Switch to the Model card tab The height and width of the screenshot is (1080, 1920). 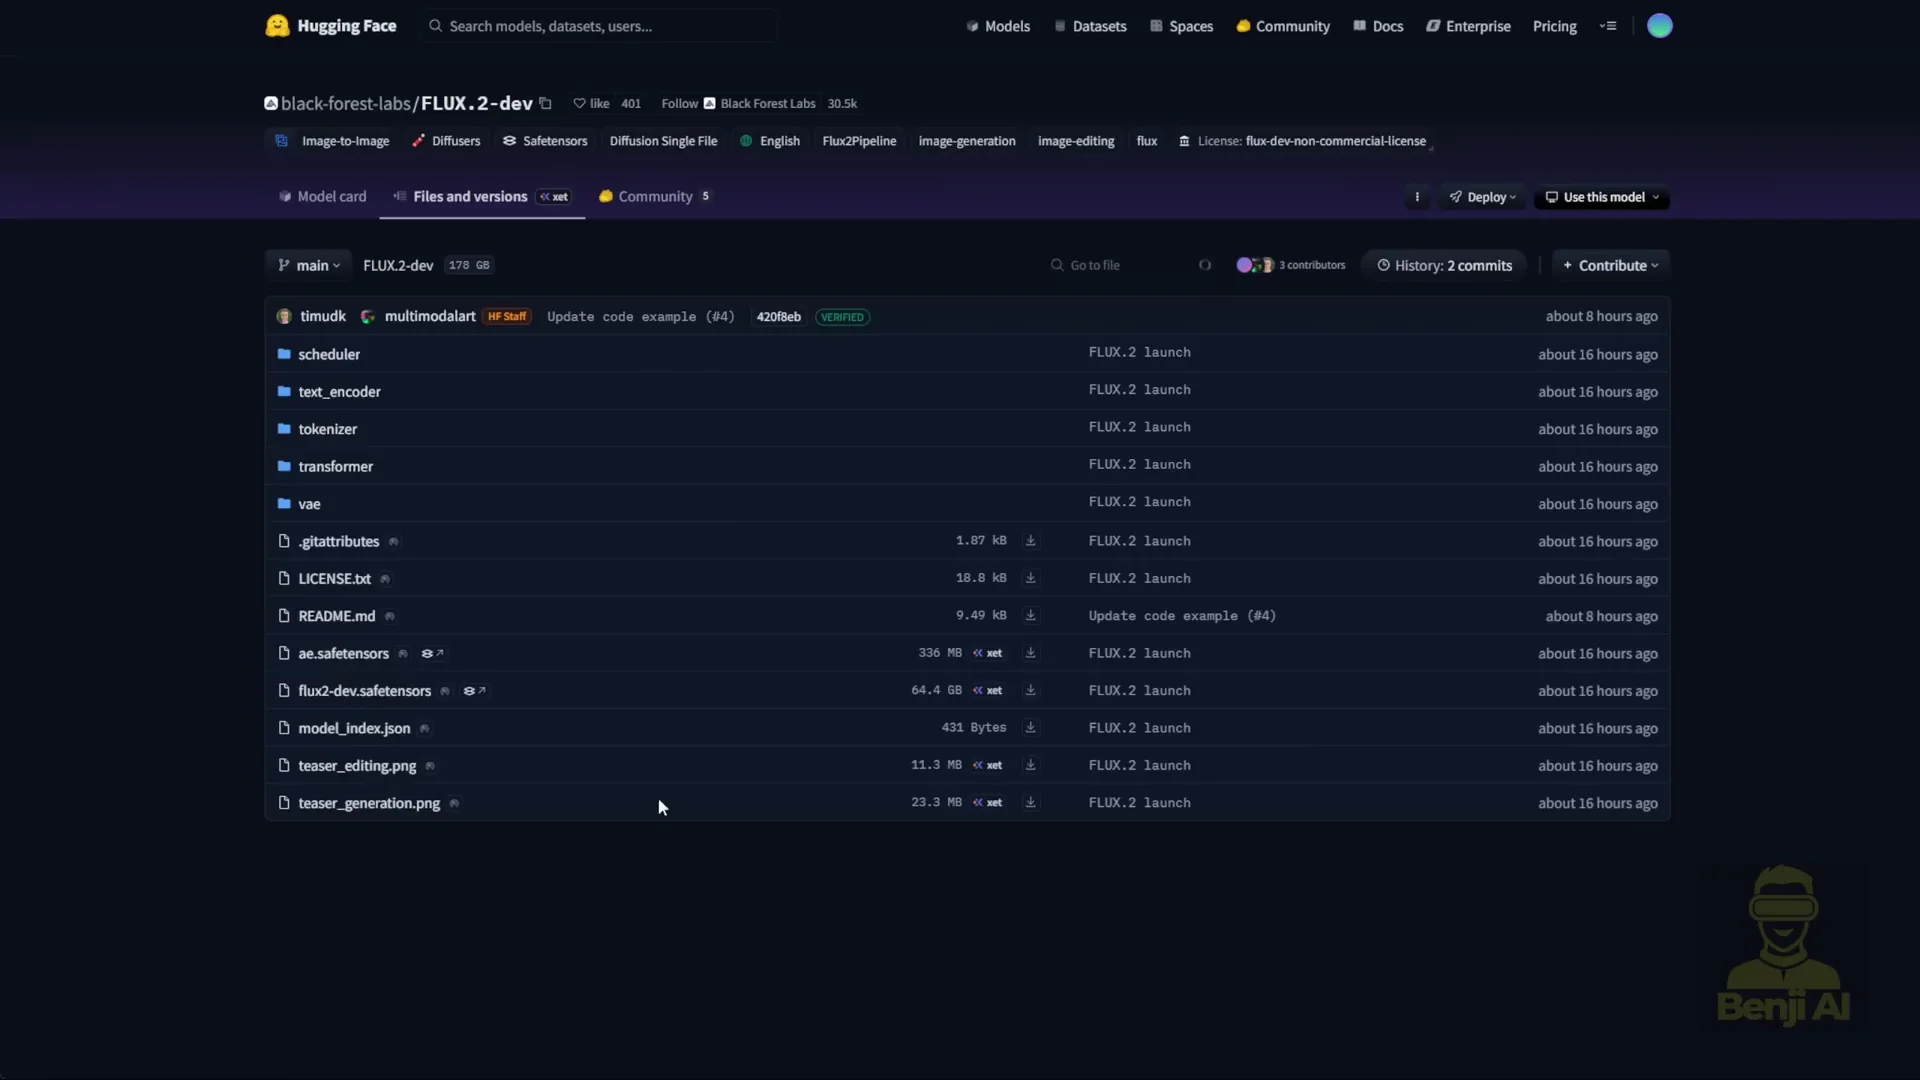[322, 196]
